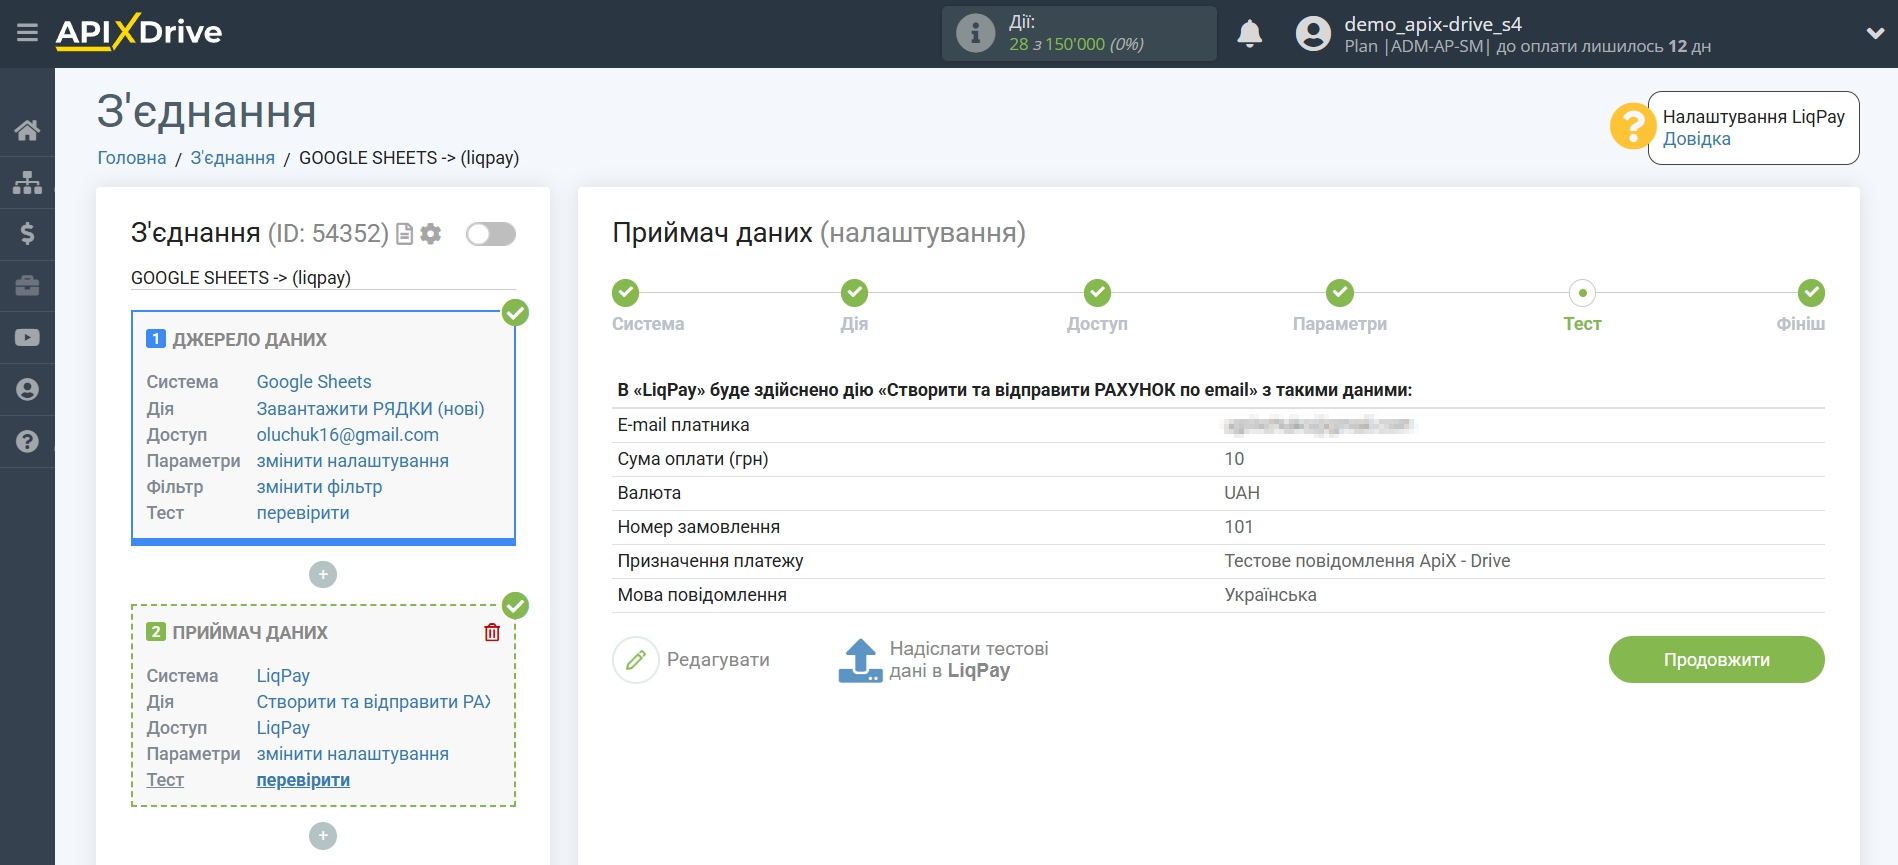Viewport: 1898px width, 865px height.
Task: Click the orange help question mark icon
Action: point(1632,127)
